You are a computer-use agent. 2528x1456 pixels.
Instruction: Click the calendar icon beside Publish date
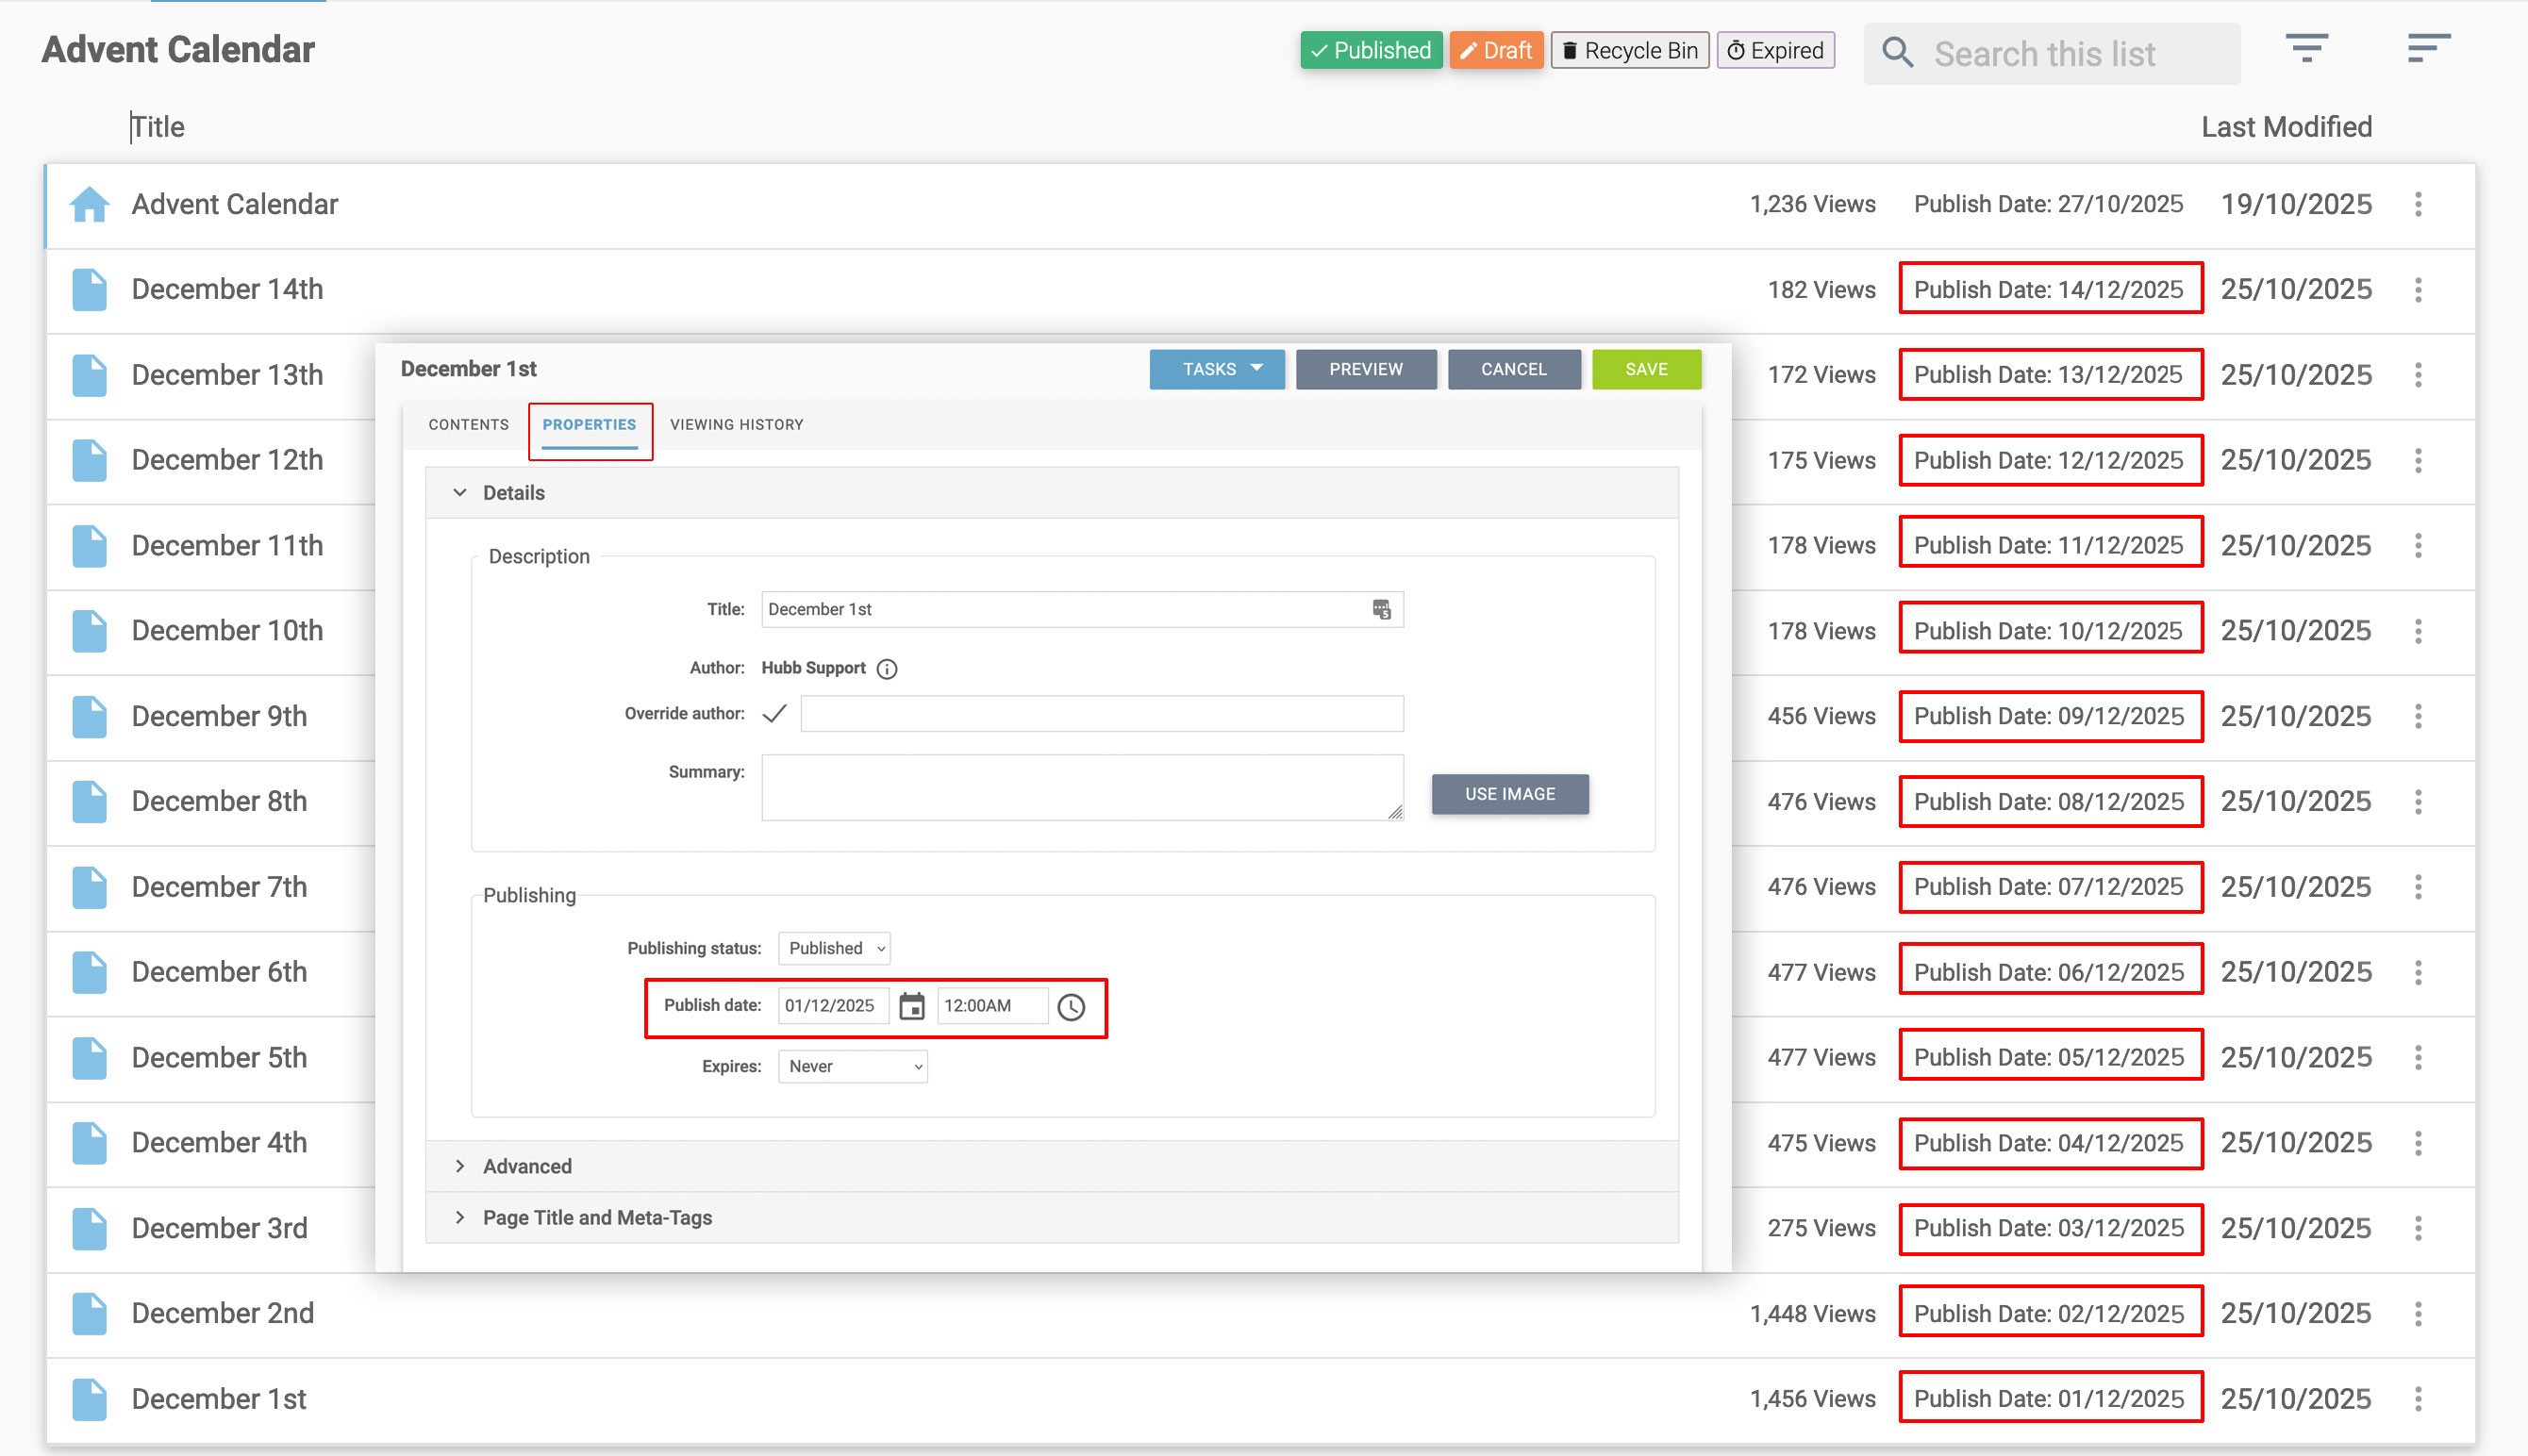[x=911, y=1006]
